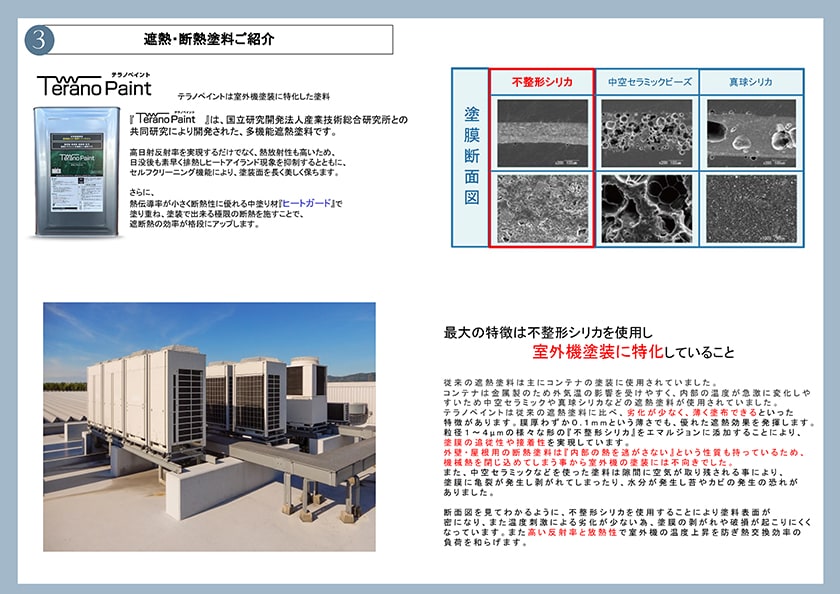Click the red text 塗膜の追従性や接着性

(494, 442)
